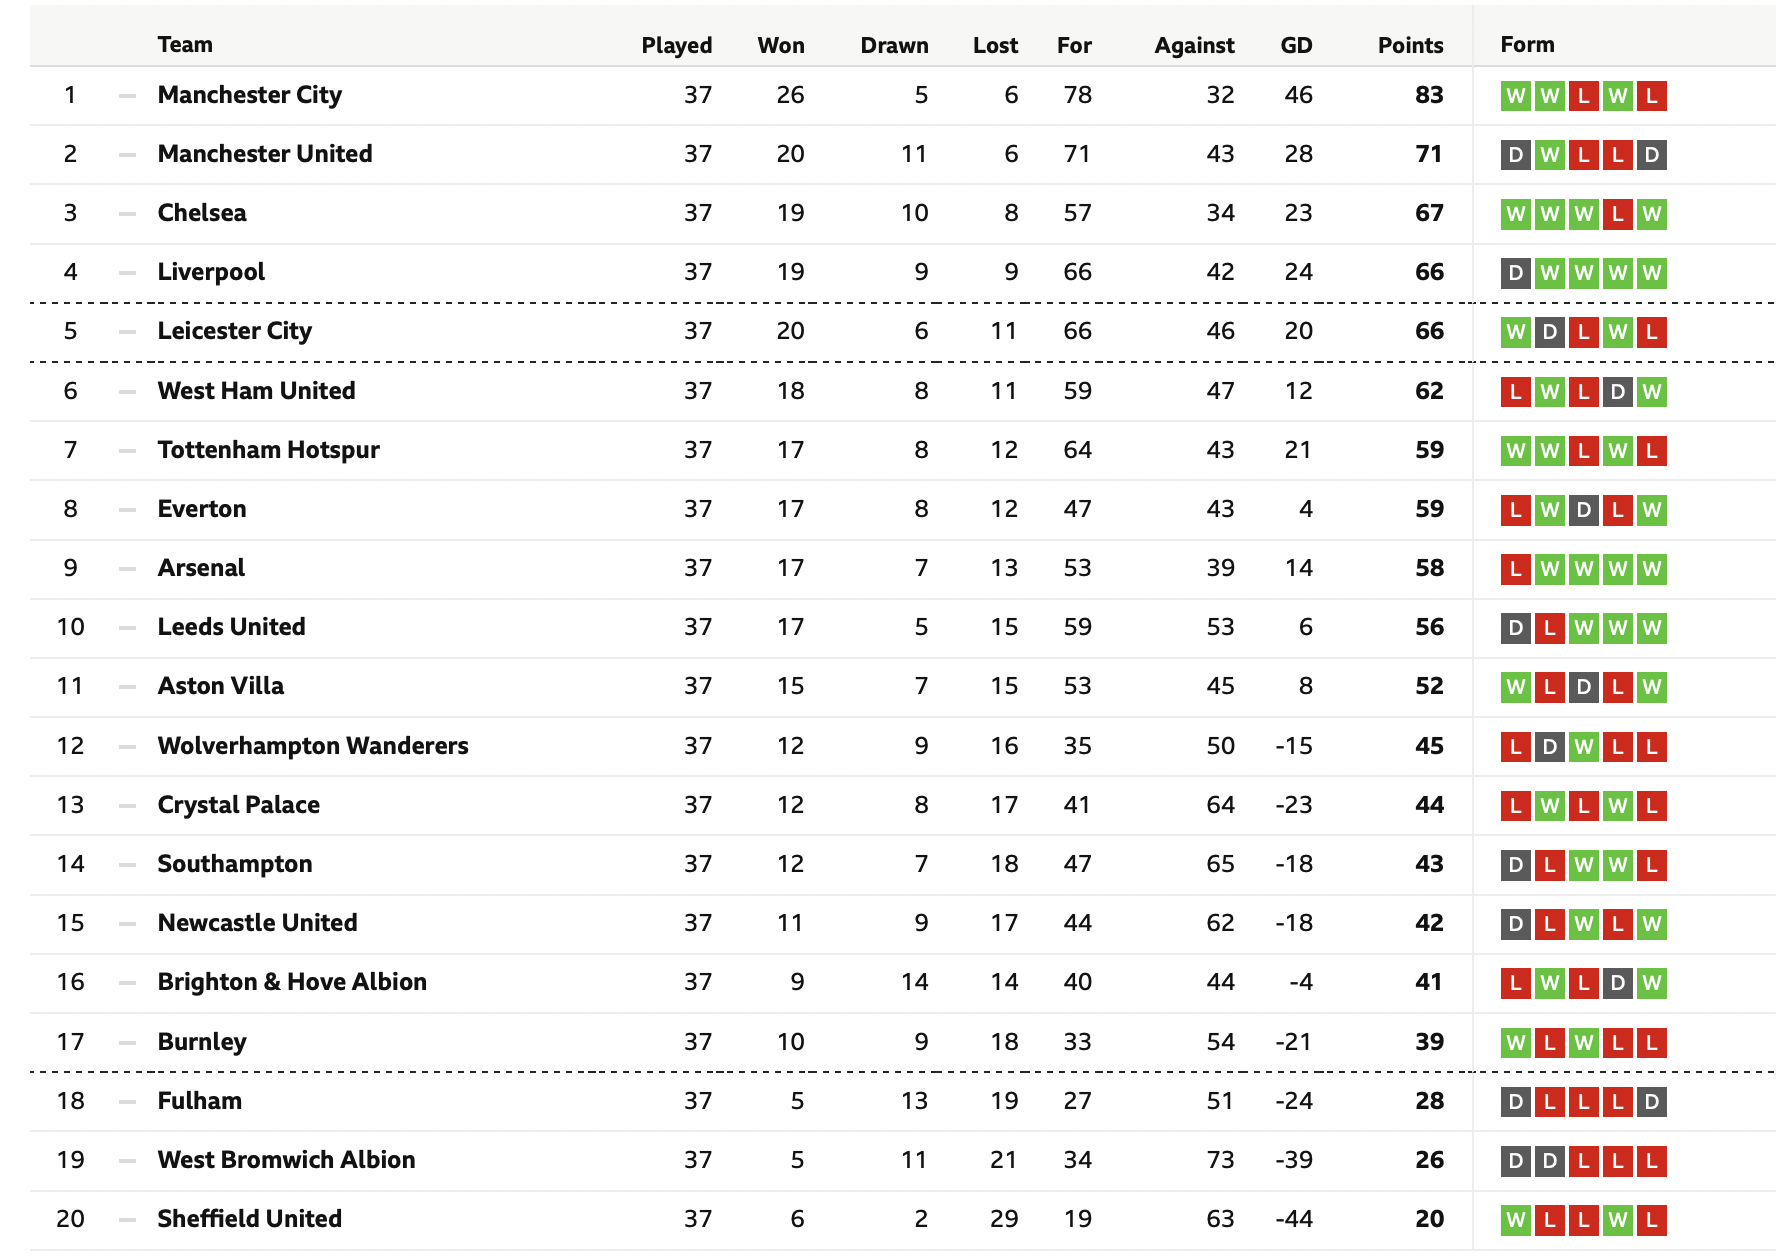Open the Tottenham Hotspur team link
The image size is (1776, 1256).
269,450
